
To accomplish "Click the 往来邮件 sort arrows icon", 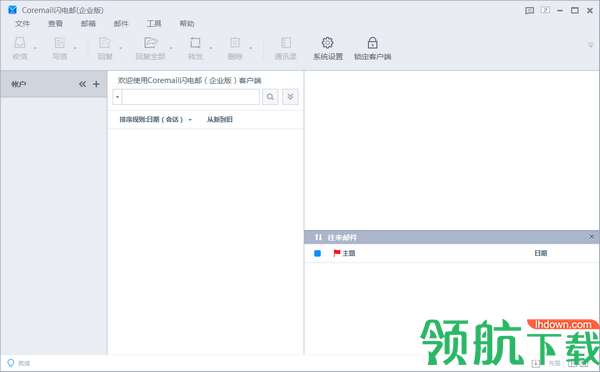I will click(x=318, y=237).
